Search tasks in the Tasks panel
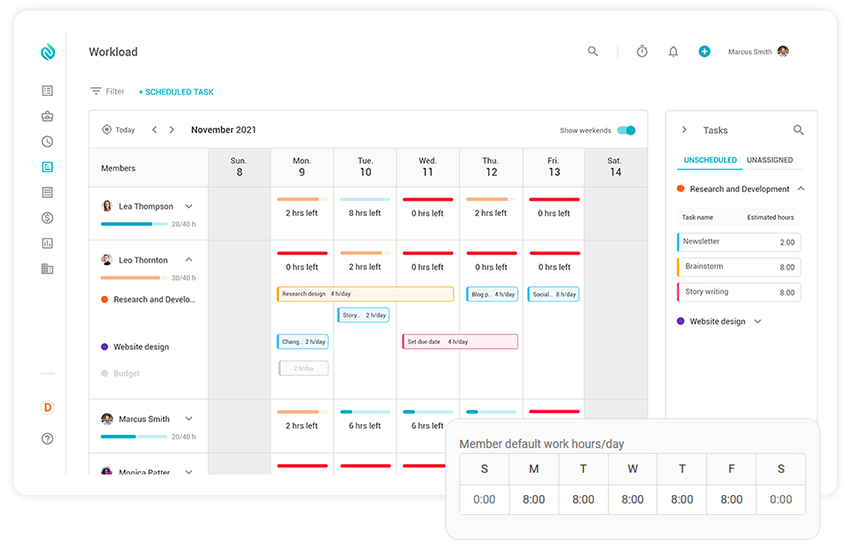The image size is (850, 553). (798, 130)
